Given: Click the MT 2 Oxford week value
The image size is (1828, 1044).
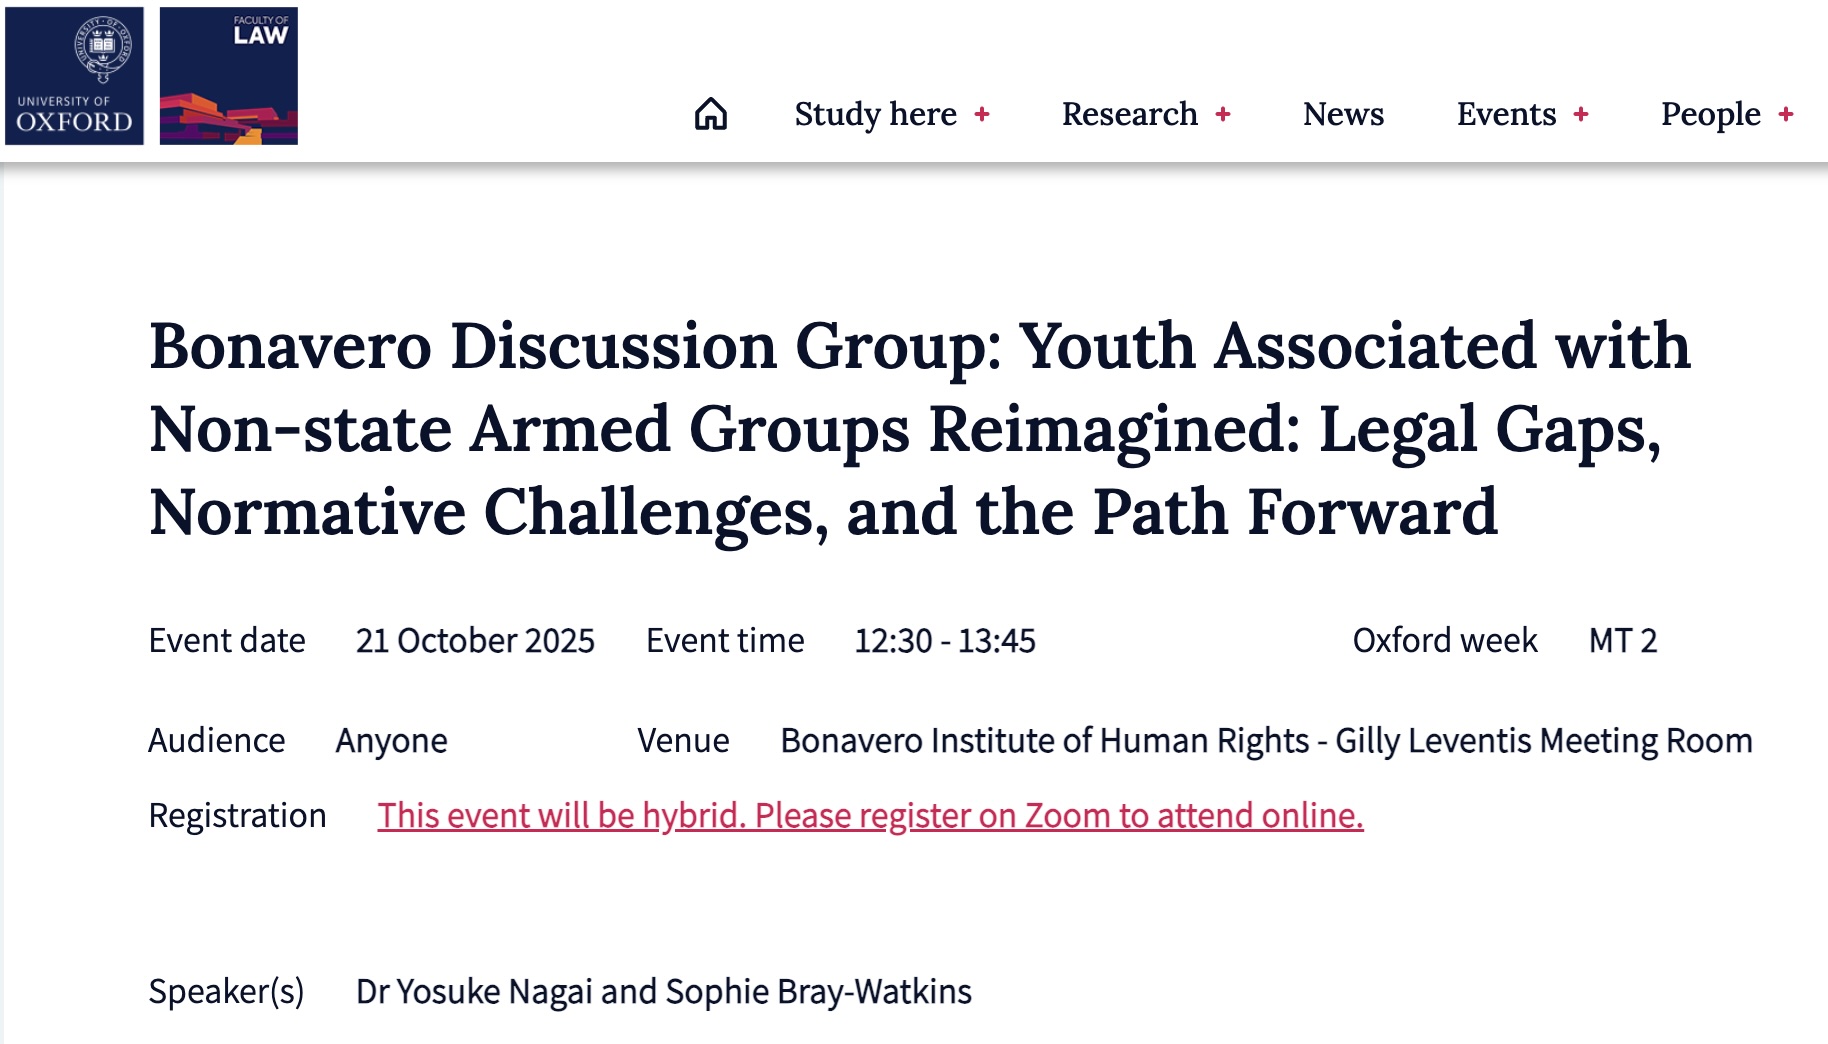Looking at the screenshot, I should point(1622,641).
